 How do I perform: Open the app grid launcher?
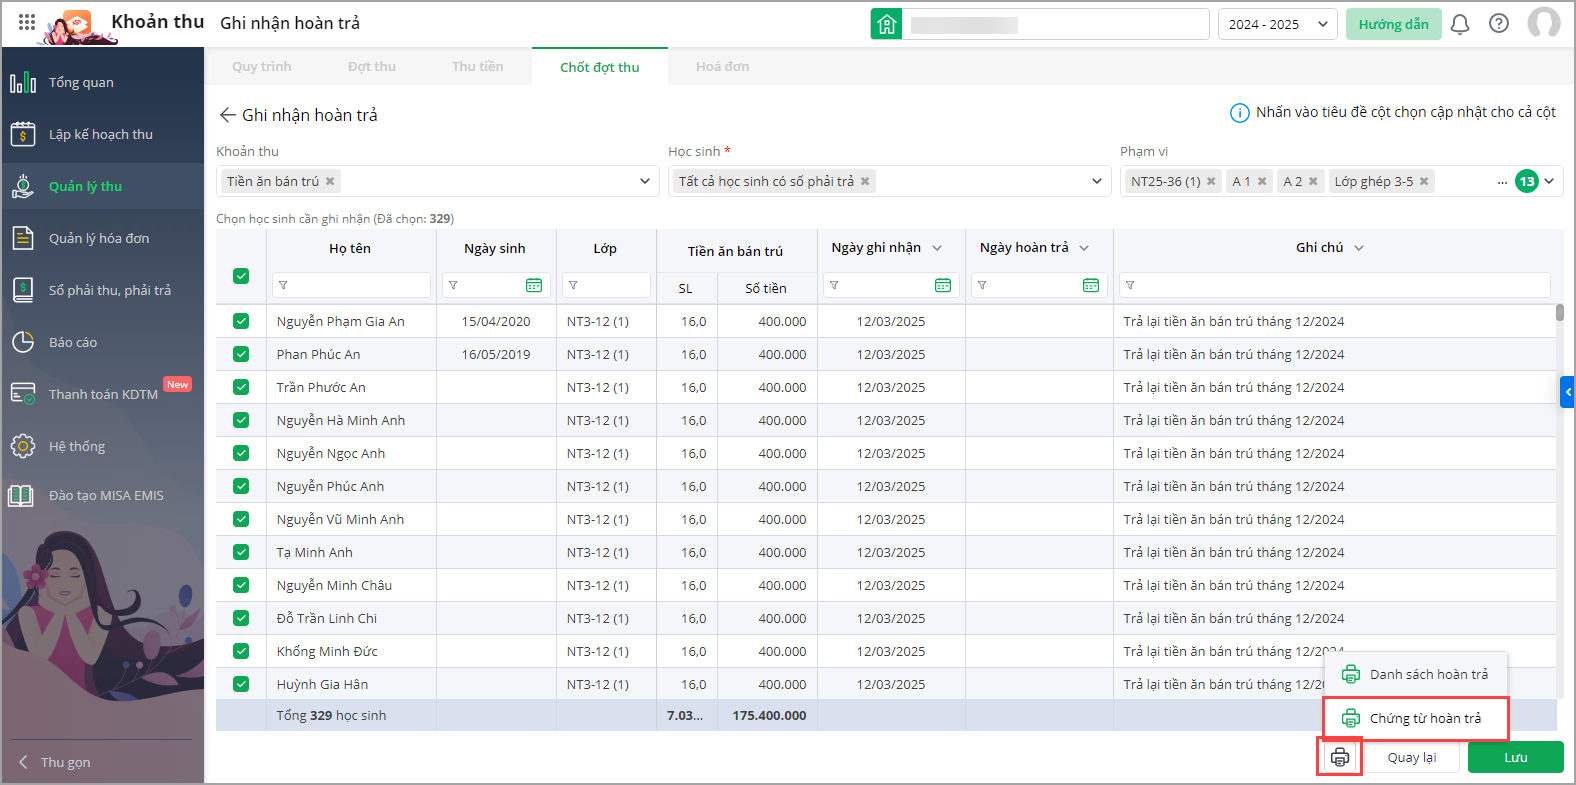(x=27, y=22)
